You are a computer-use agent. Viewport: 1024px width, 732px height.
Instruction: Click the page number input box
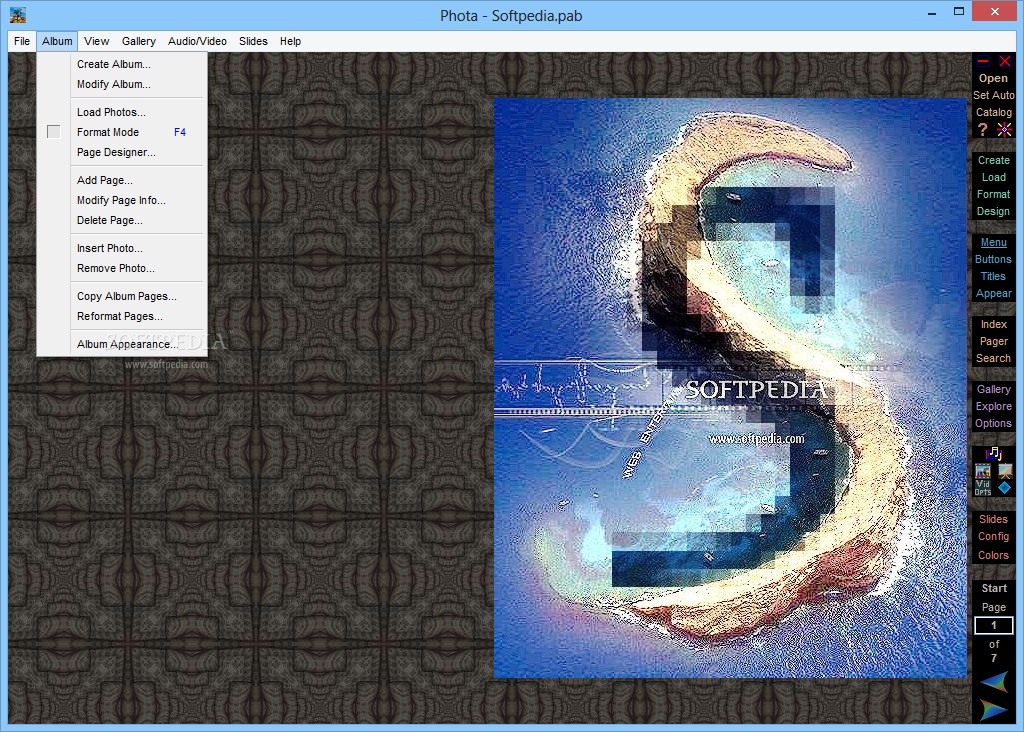click(993, 626)
